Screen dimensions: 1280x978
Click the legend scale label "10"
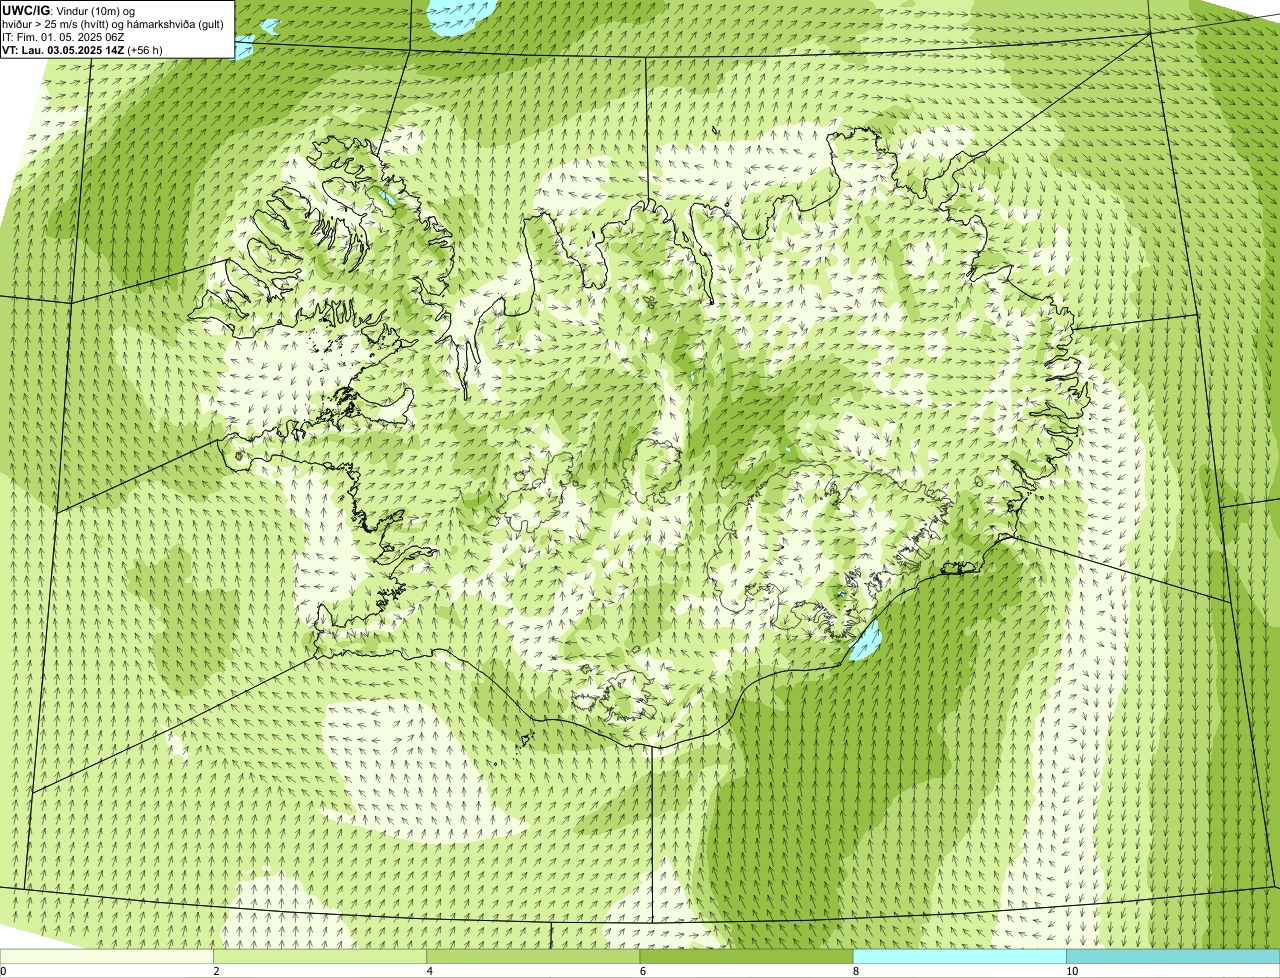point(1071,971)
